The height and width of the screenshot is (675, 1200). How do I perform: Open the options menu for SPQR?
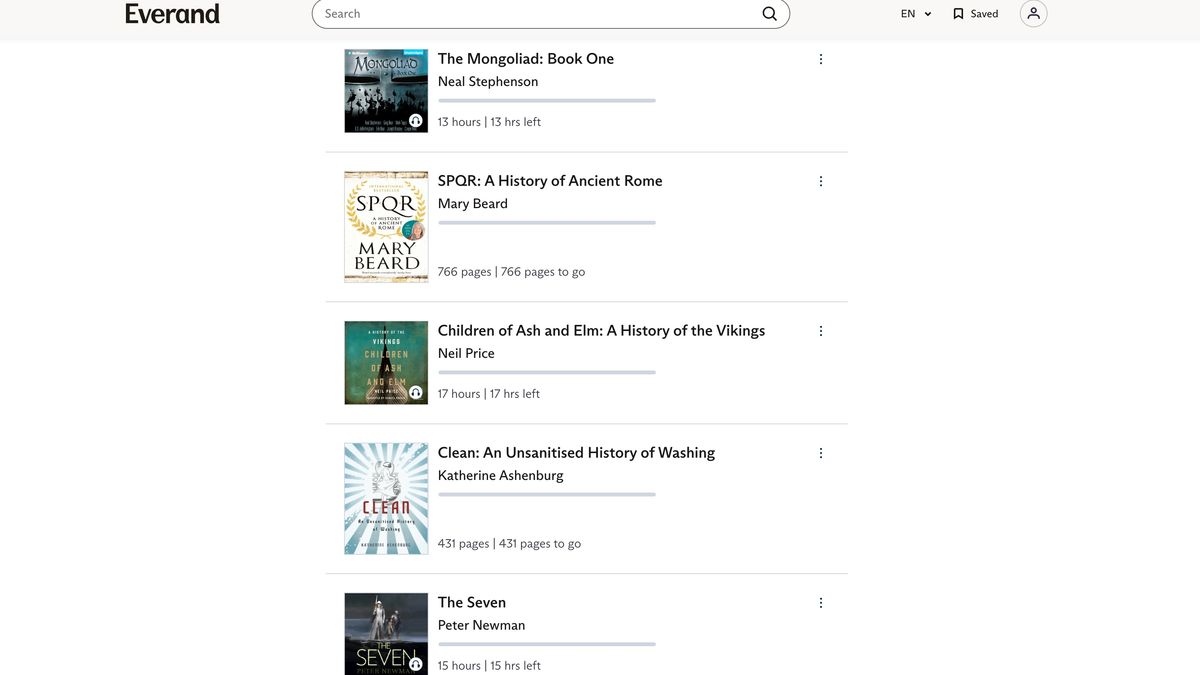[820, 180]
